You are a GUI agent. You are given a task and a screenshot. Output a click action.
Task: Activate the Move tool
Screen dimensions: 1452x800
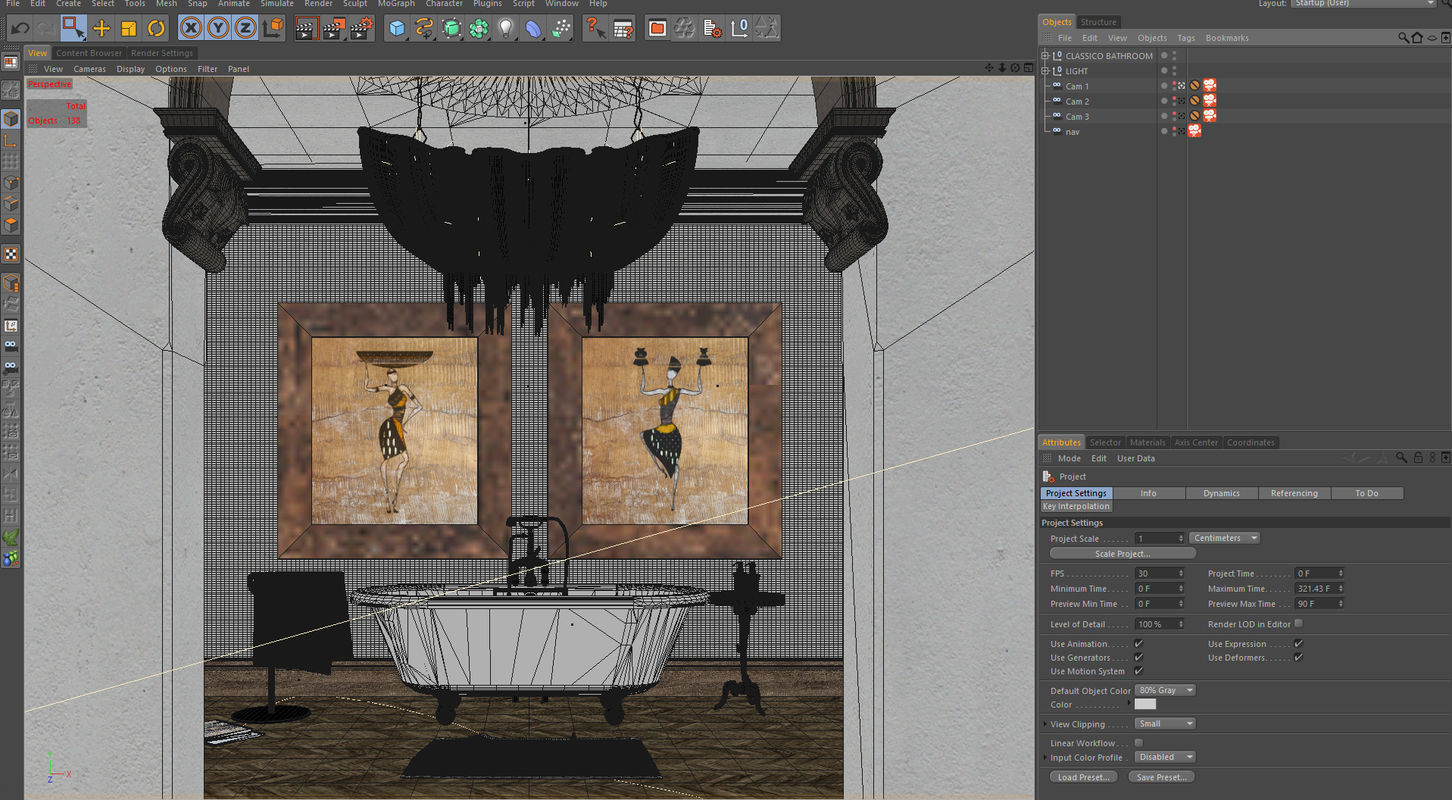coord(101,28)
